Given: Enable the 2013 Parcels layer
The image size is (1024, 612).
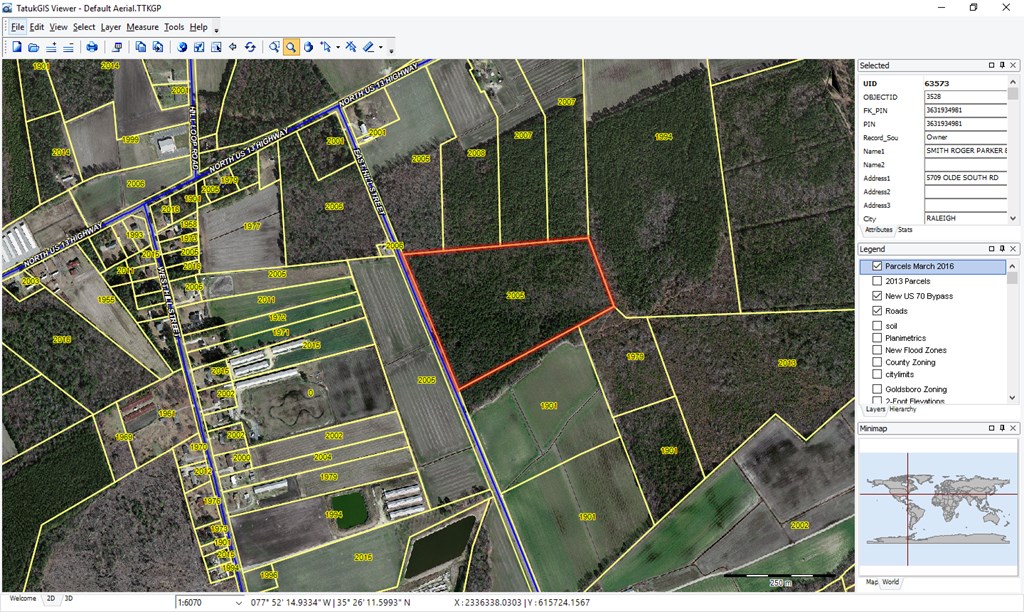Looking at the screenshot, I should [877, 281].
